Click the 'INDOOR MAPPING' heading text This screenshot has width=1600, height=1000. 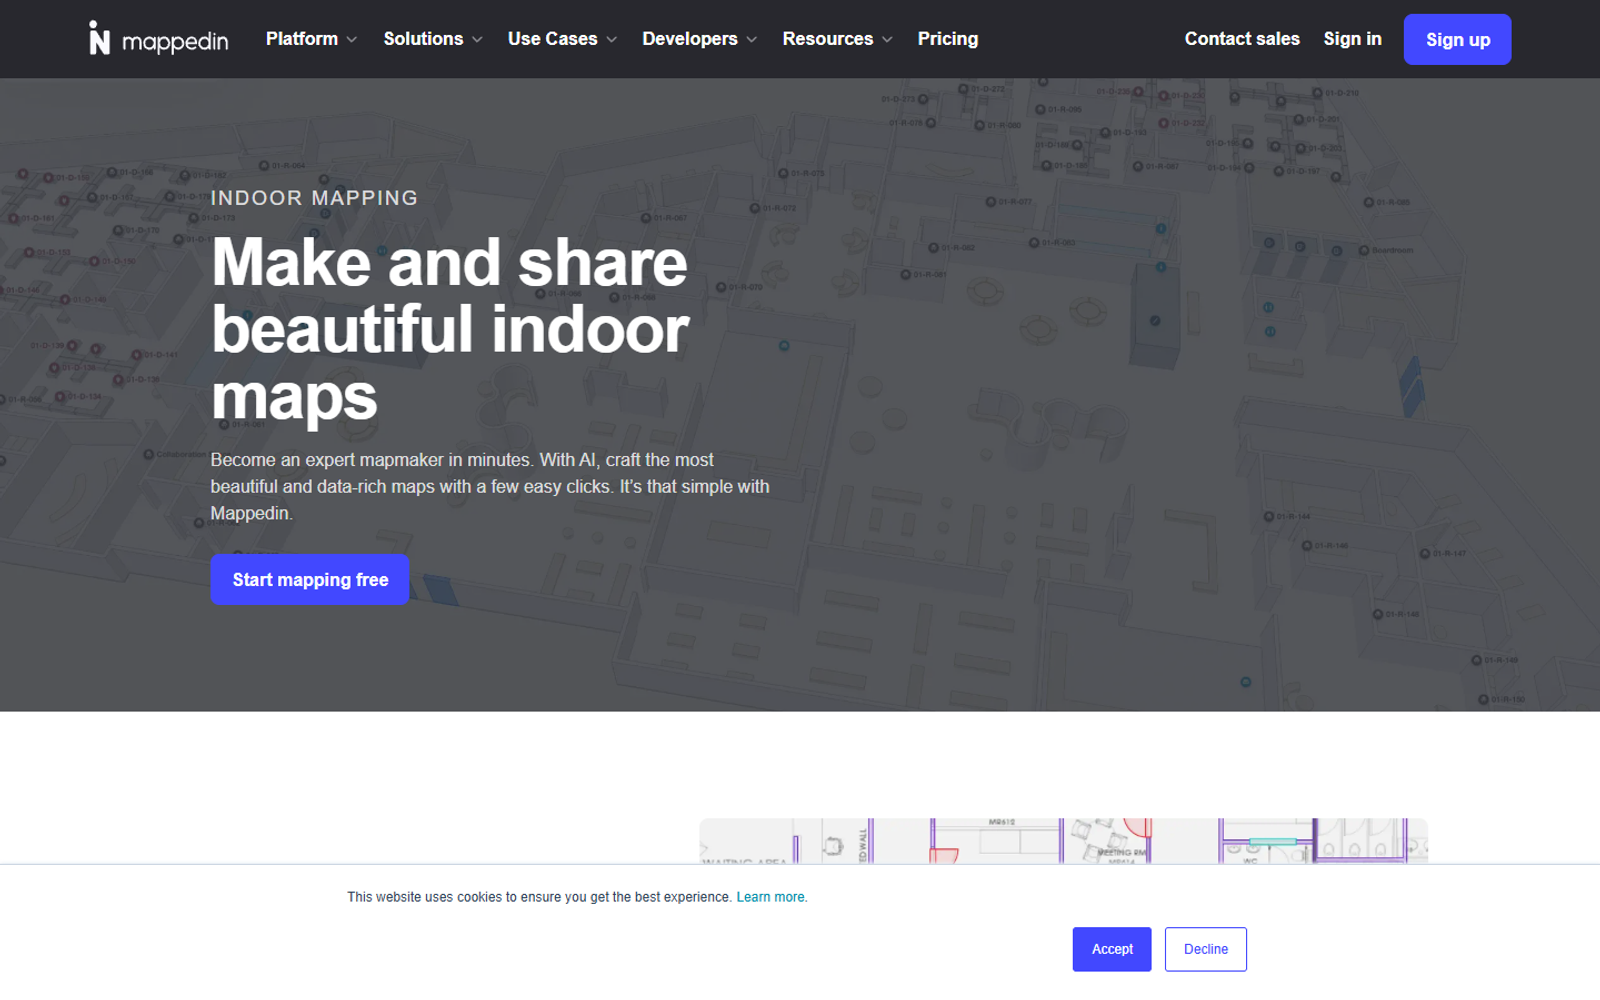tap(314, 198)
